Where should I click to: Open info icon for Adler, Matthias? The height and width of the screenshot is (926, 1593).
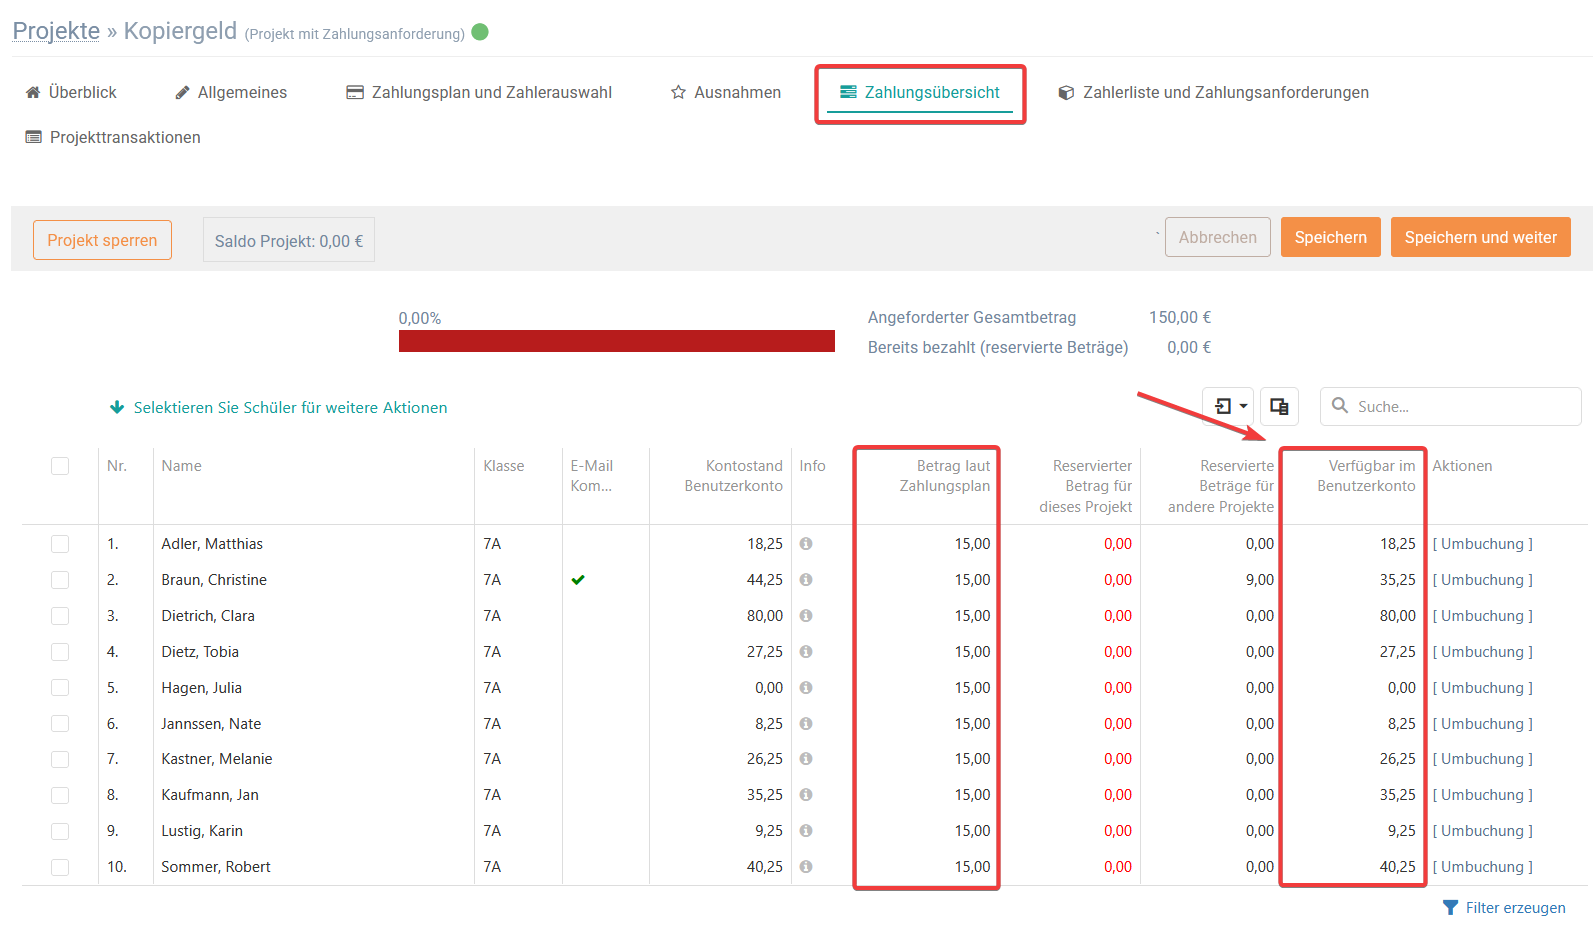pos(806,544)
